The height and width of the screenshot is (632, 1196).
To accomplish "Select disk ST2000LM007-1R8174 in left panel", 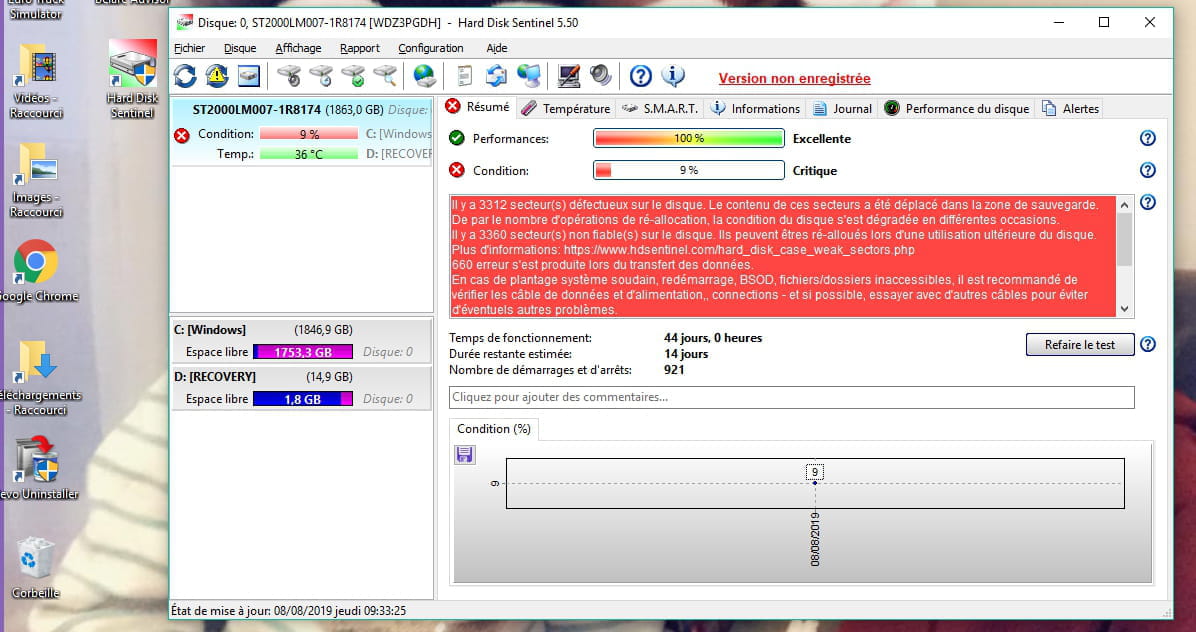I will (302, 131).
